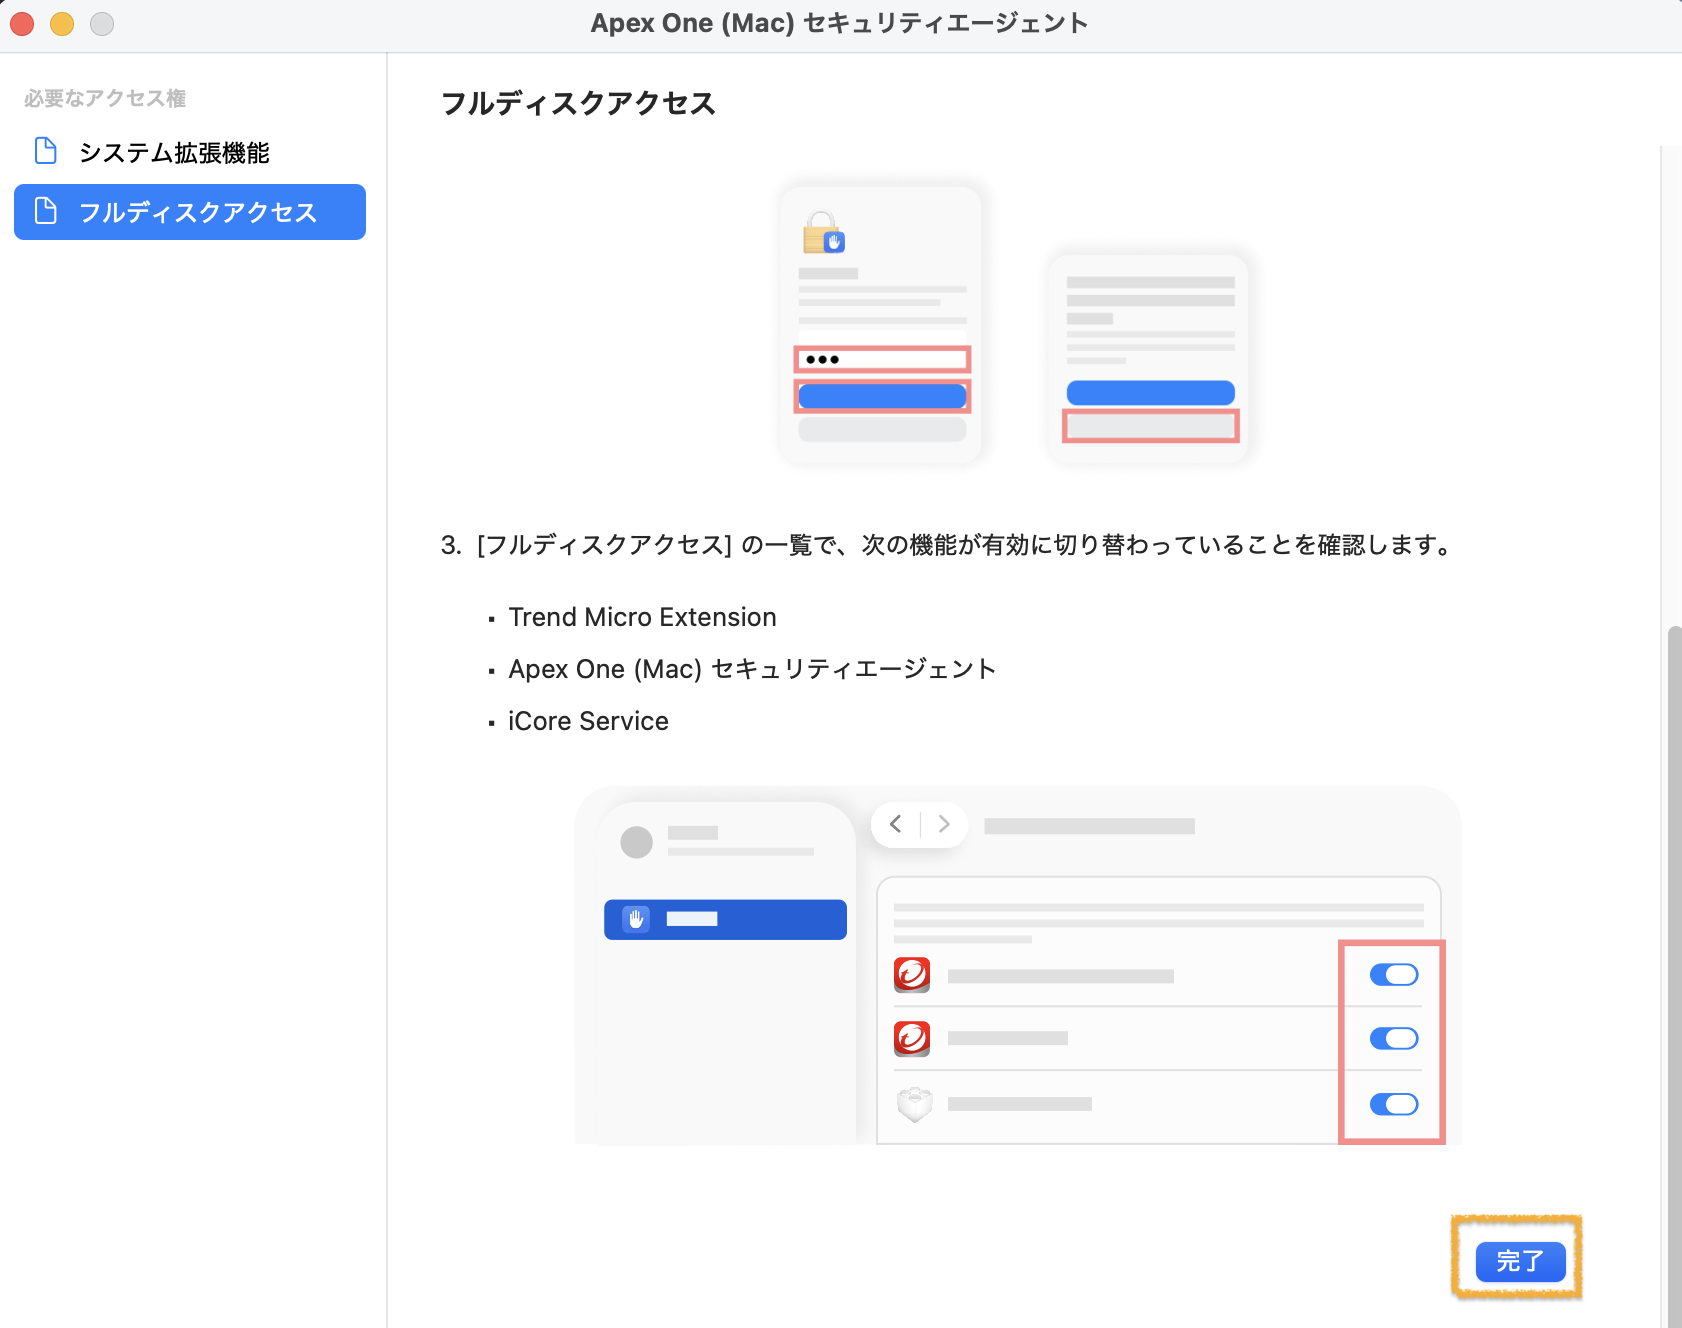Toggle the third switch beside block icon
Viewport: 1682px width, 1328px height.
point(1393,1104)
